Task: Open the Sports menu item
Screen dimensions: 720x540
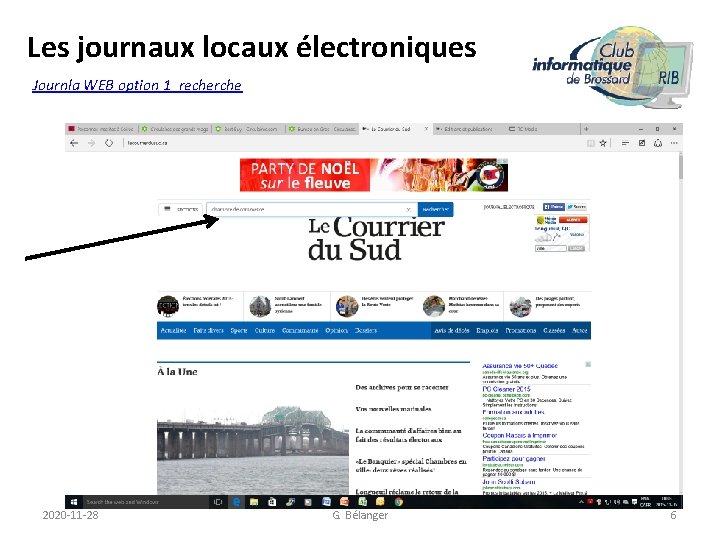Action: click(x=239, y=331)
